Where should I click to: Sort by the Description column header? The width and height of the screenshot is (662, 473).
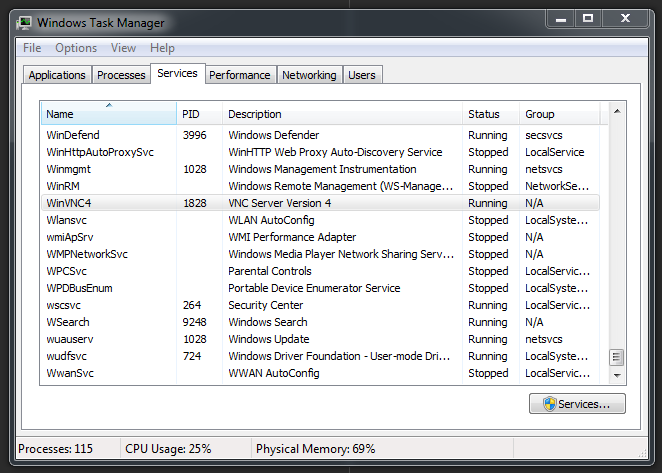[x=342, y=114]
